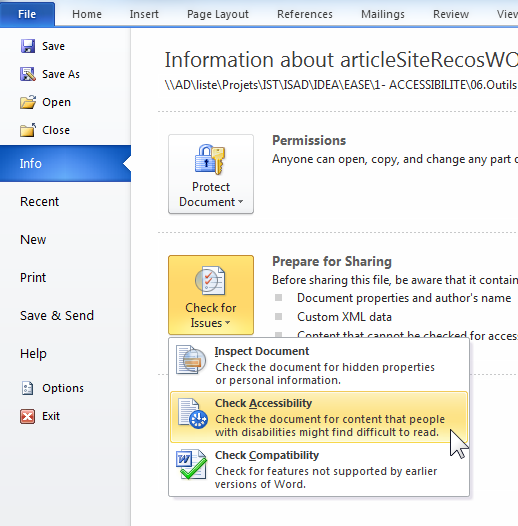Click the Check Compatibility Word icon

191,464
